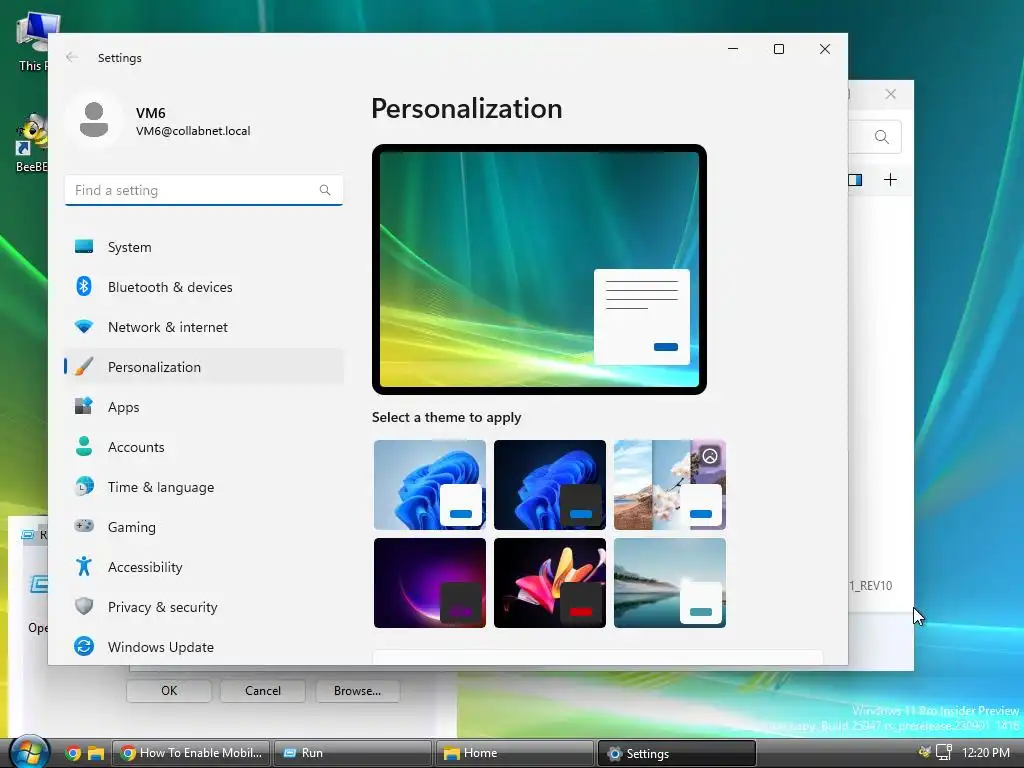1024x768 pixels.
Task: Click the back arrow in Settings title bar
Action: pos(72,57)
